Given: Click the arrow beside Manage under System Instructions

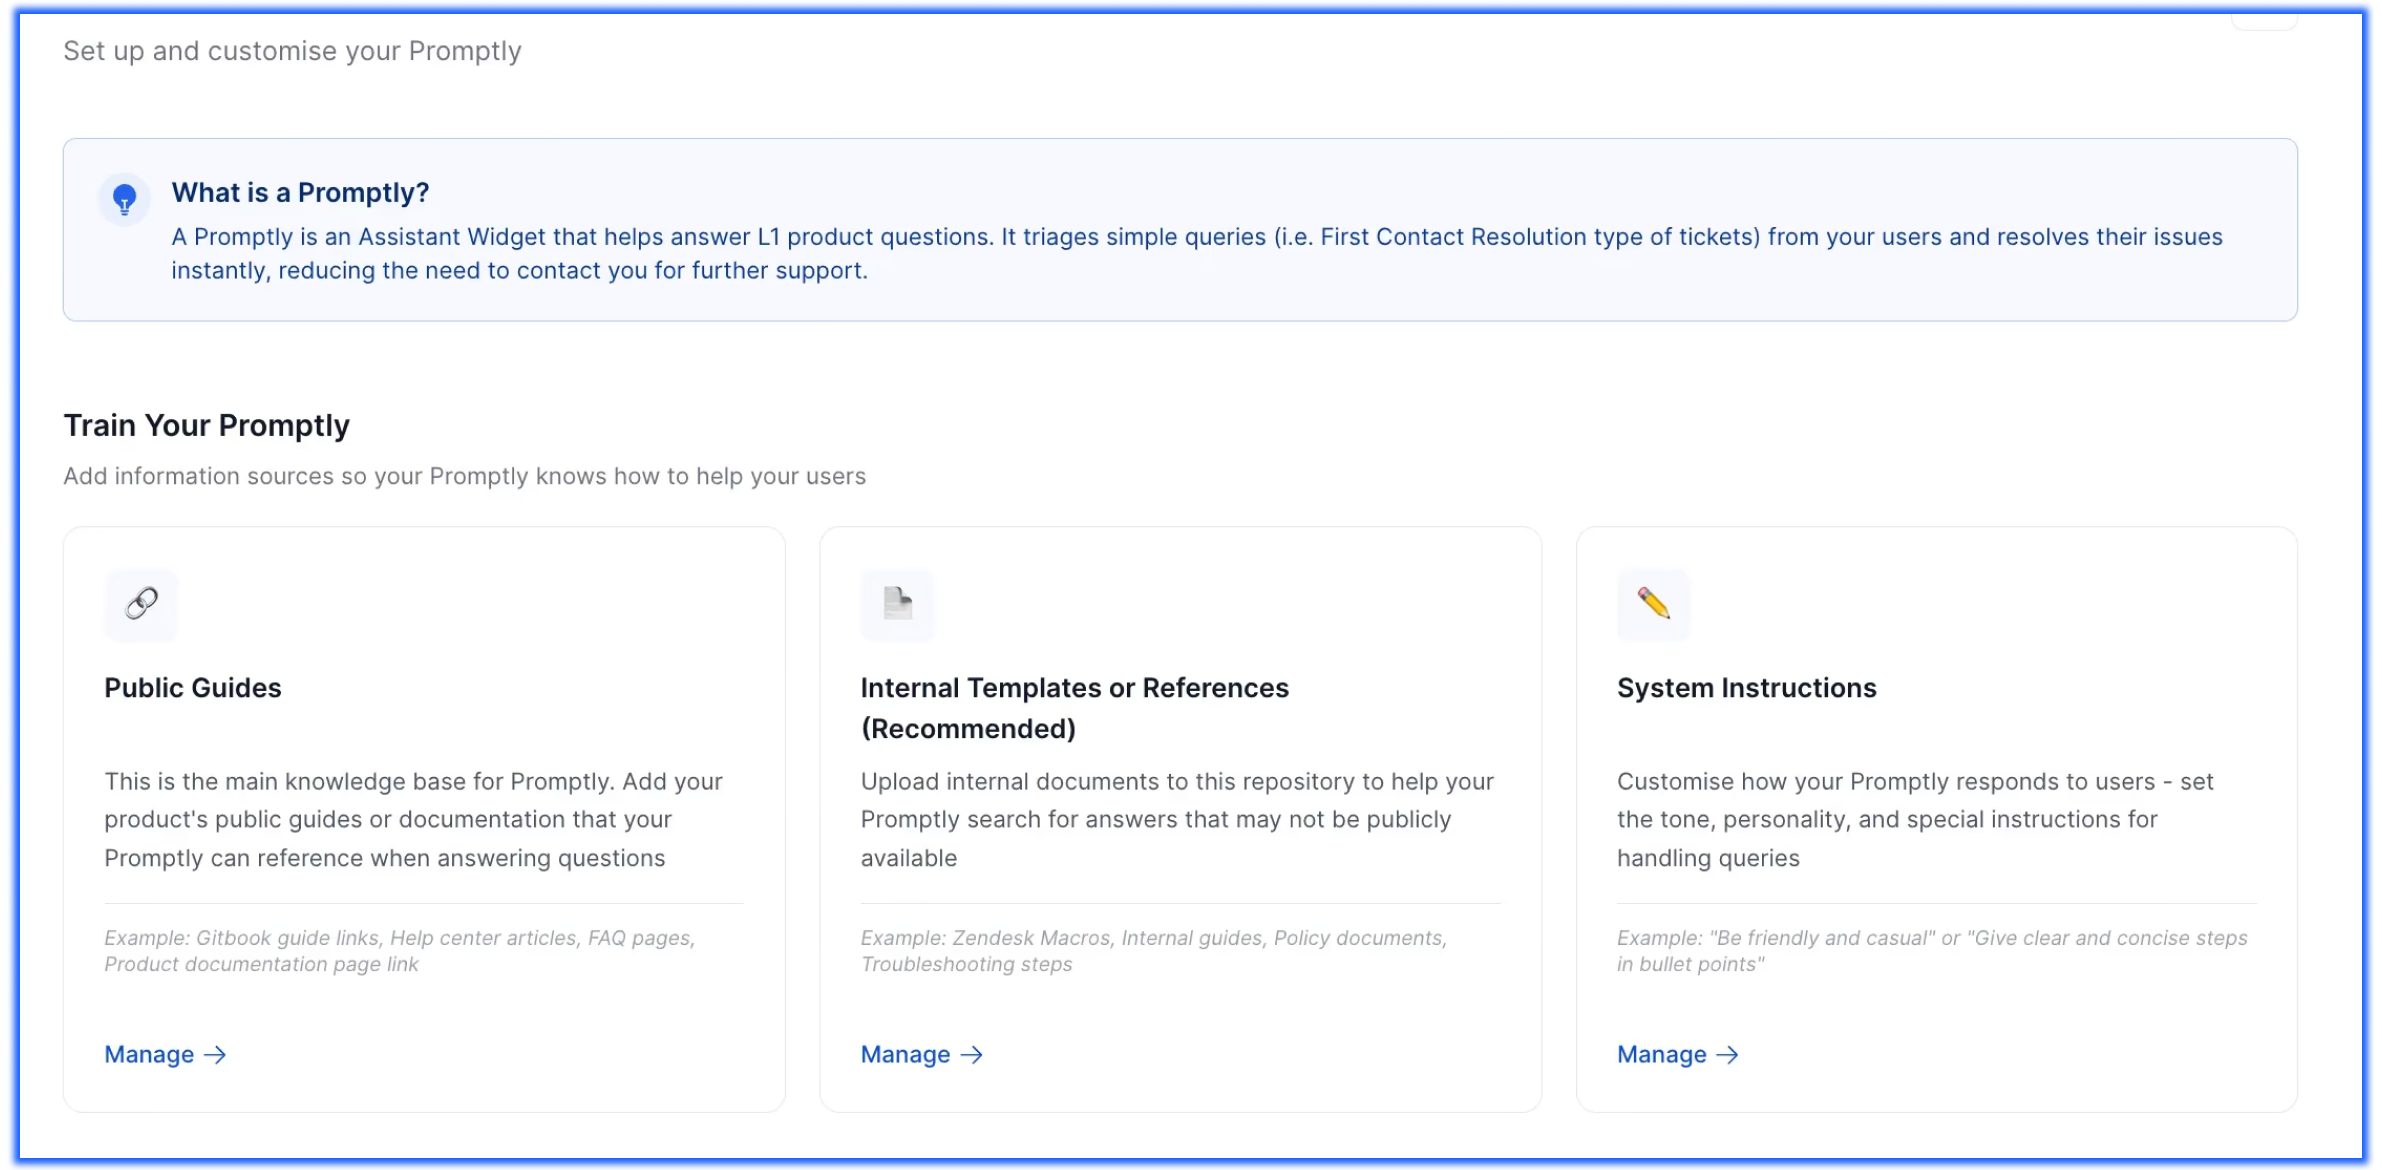Looking at the screenshot, I should point(1727,1055).
